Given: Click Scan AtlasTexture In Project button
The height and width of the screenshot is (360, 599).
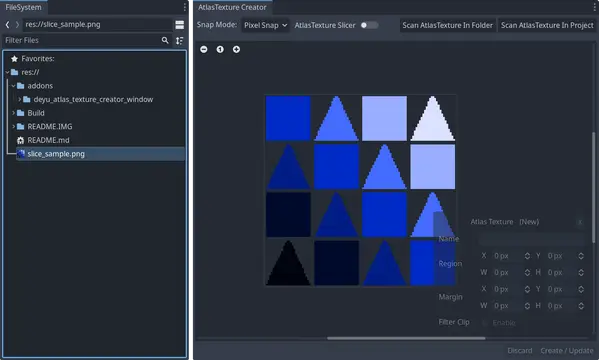Looking at the screenshot, I should pos(547,25).
